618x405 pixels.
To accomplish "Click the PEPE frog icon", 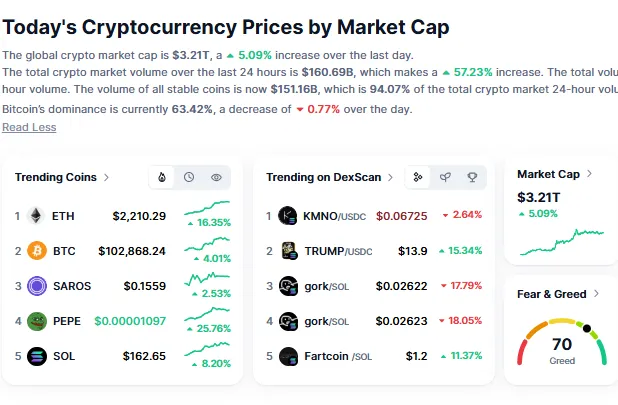I will click(x=37, y=321).
